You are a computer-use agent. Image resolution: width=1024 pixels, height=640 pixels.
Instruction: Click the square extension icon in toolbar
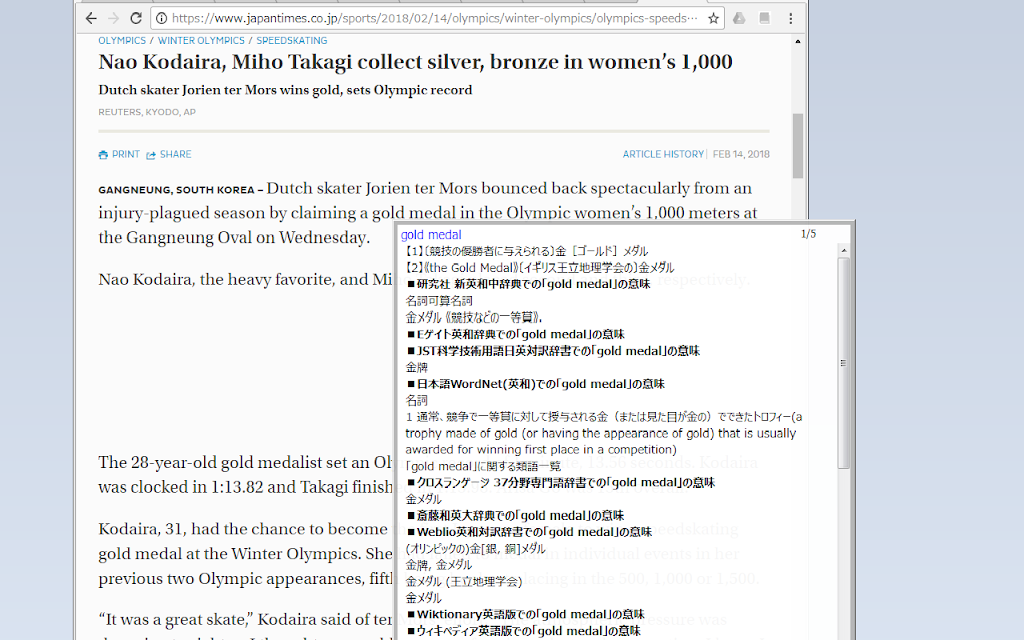764,18
